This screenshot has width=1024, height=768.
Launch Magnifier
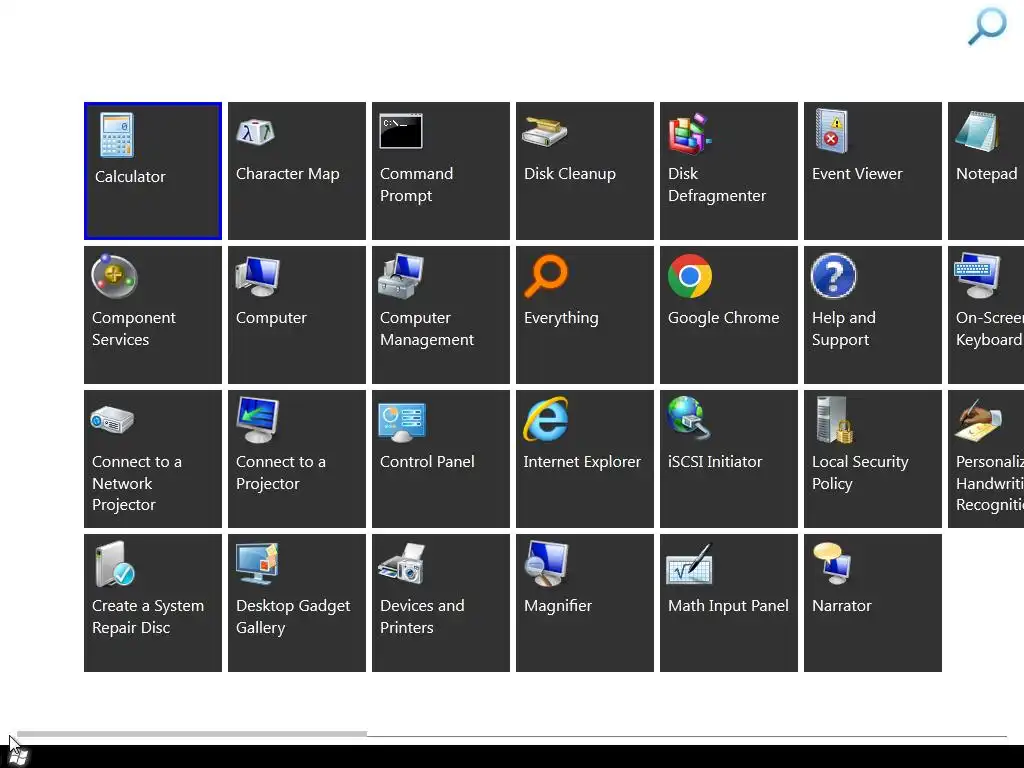[x=585, y=603]
